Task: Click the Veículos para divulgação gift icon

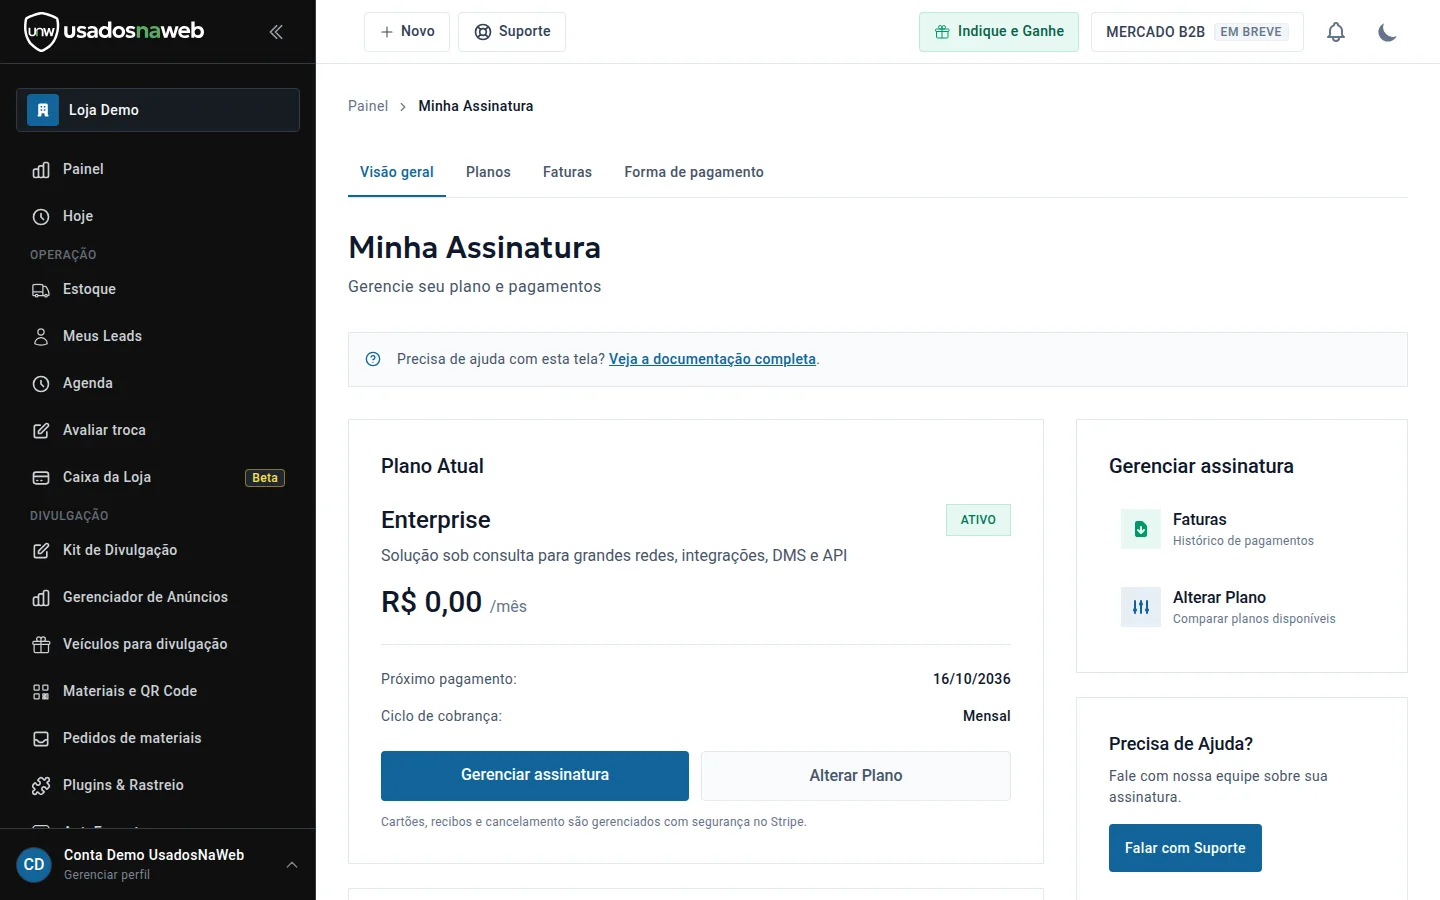Action: point(41,645)
